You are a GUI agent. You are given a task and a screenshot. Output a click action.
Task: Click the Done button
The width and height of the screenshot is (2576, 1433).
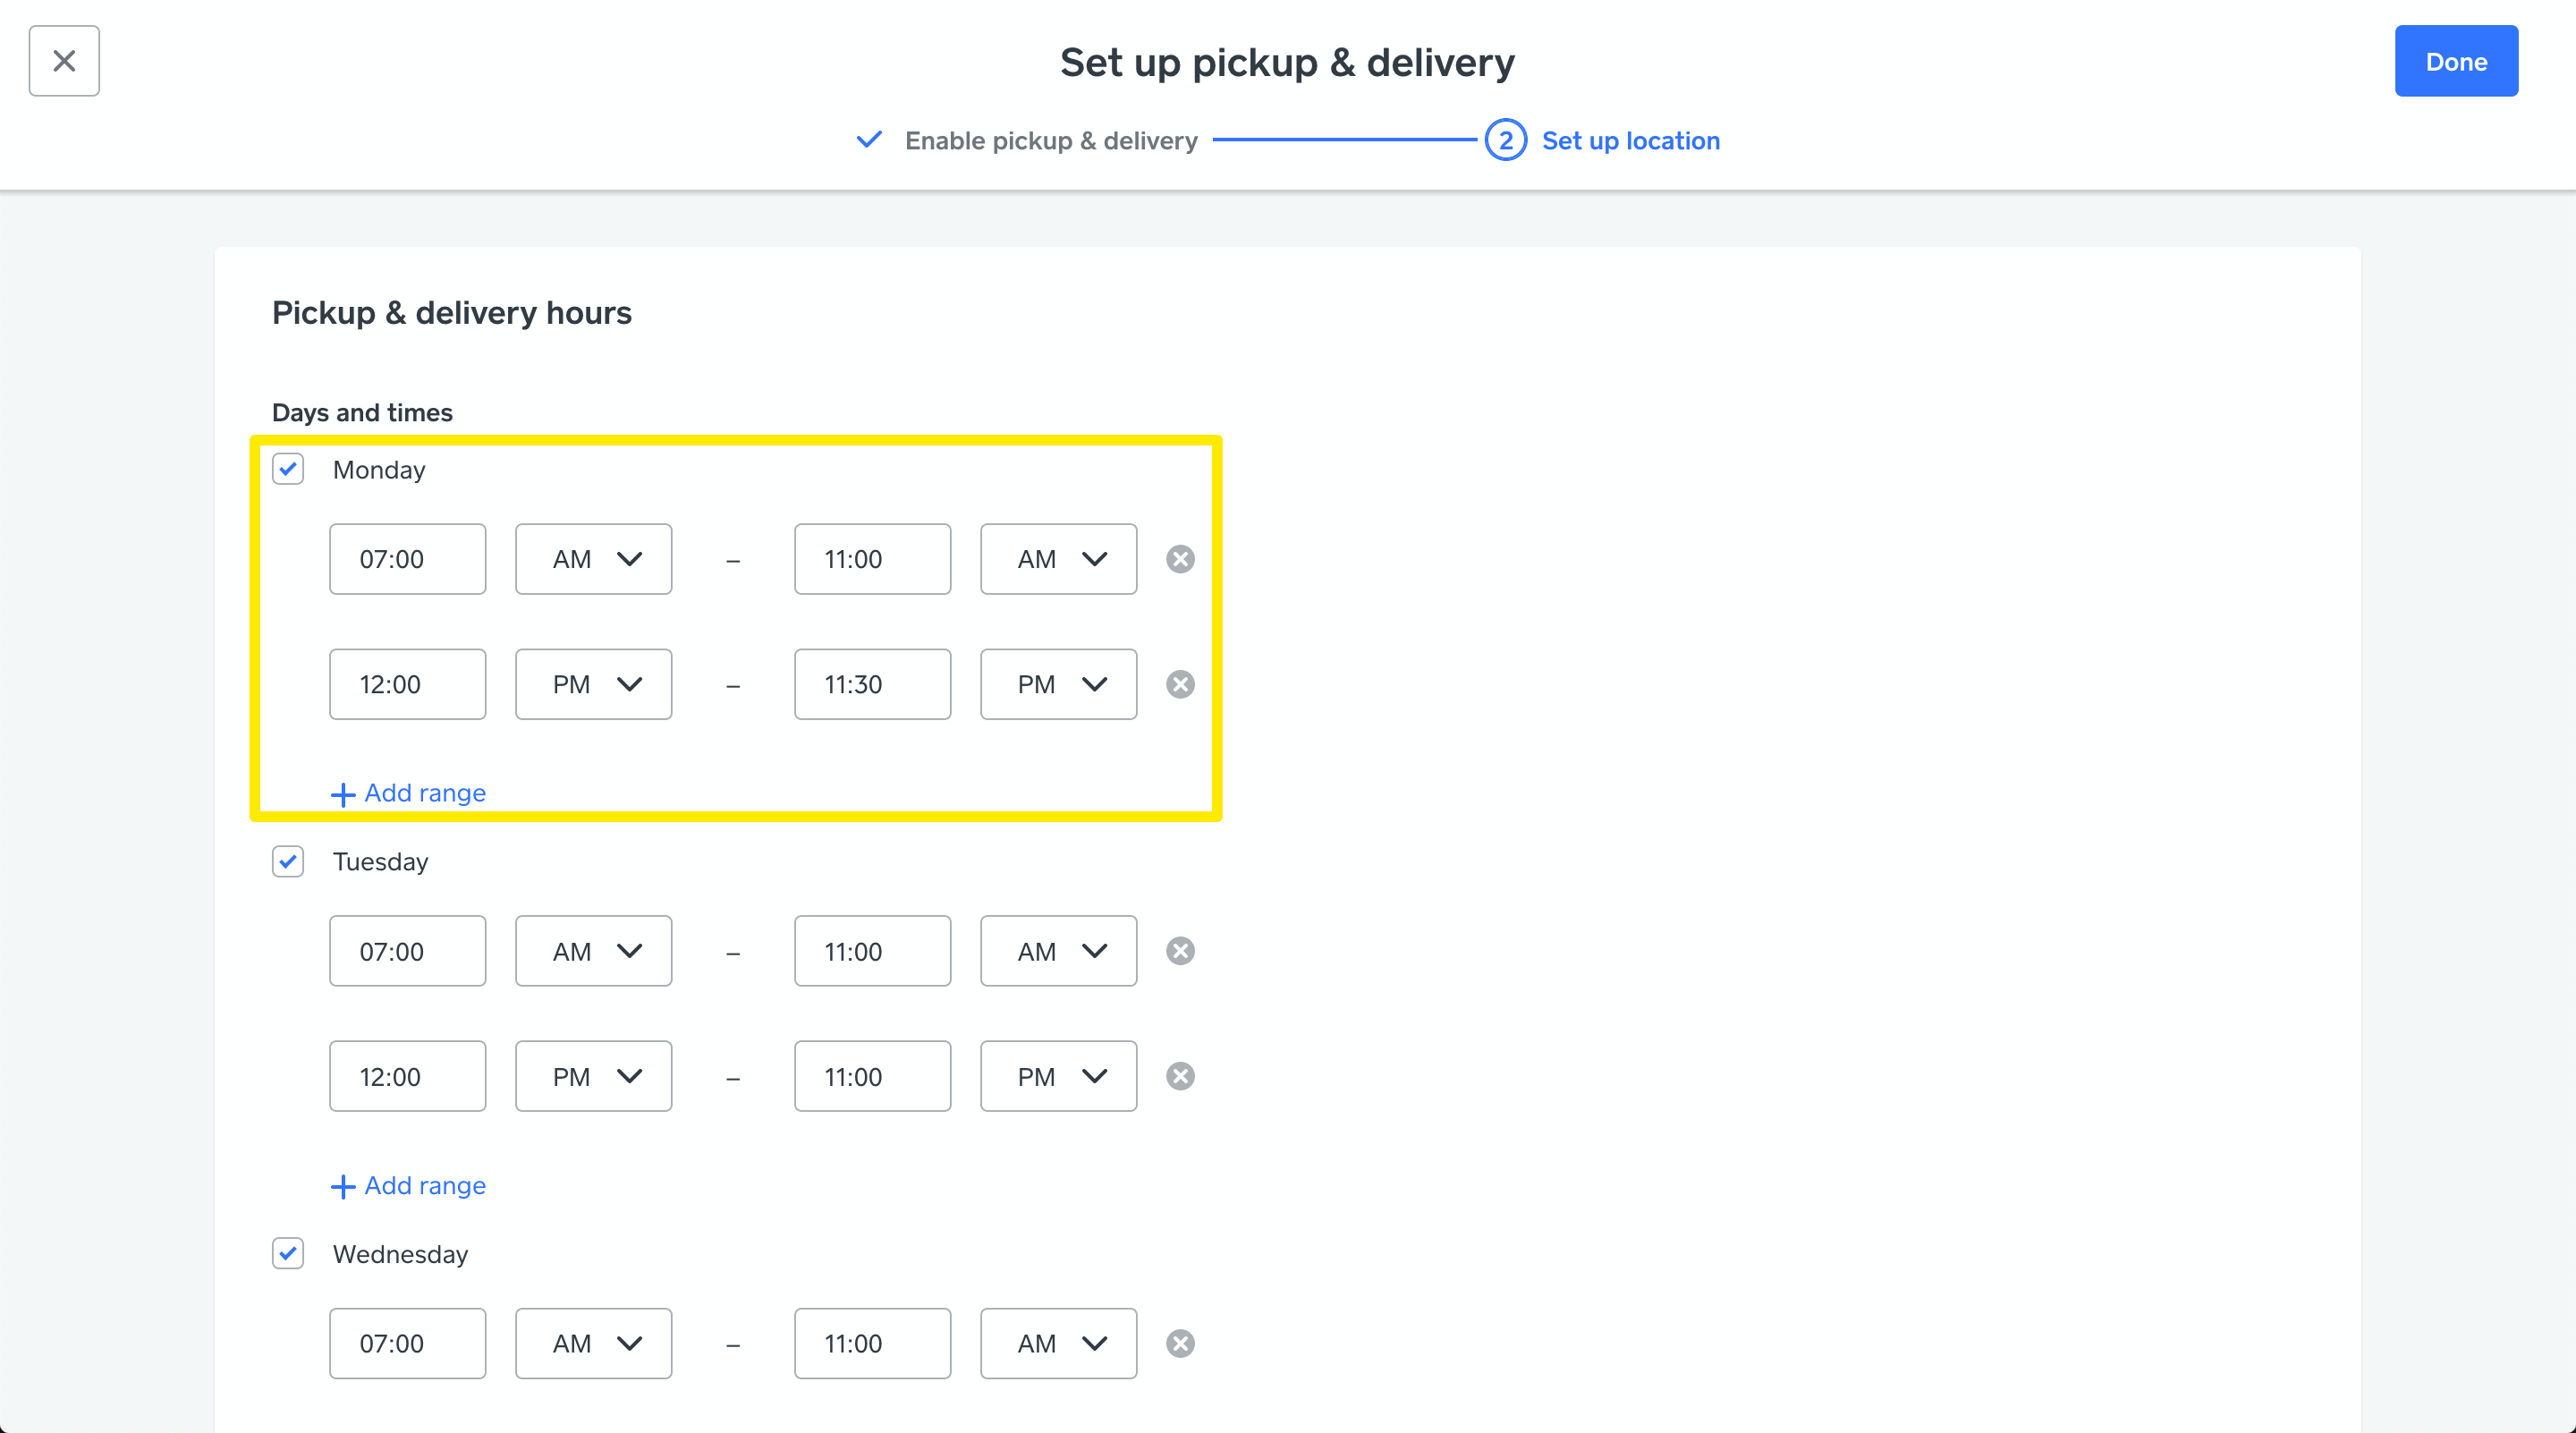pyautogui.click(x=2455, y=61)
